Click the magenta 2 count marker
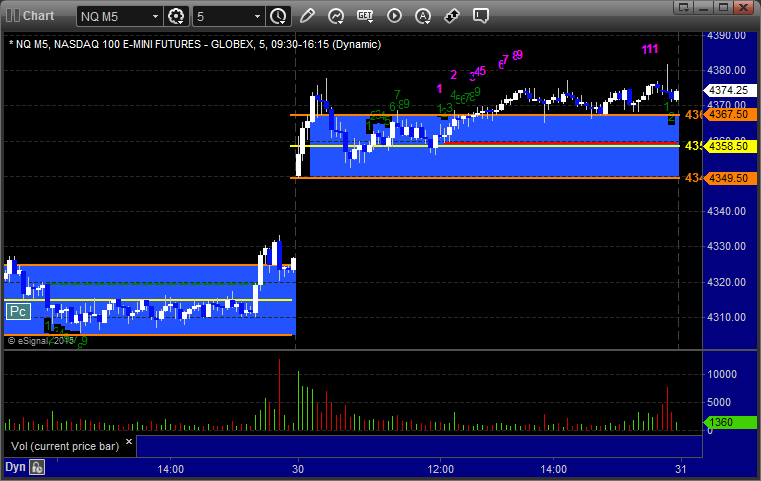Viewport: 761px width, 481px height. 453,75
